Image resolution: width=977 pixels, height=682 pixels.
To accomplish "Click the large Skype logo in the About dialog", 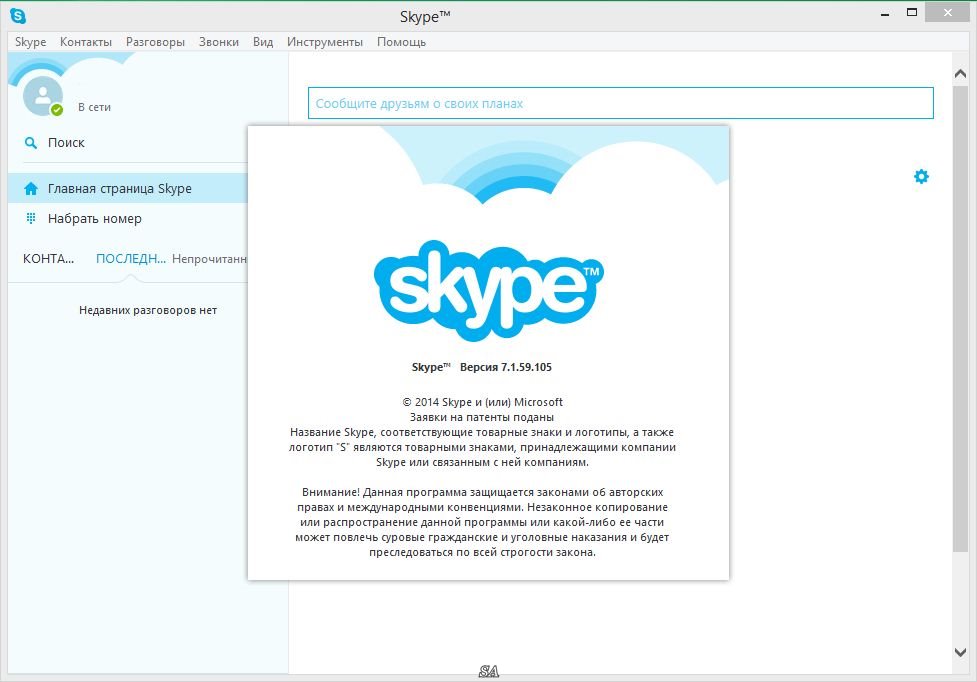I will 488,290.
